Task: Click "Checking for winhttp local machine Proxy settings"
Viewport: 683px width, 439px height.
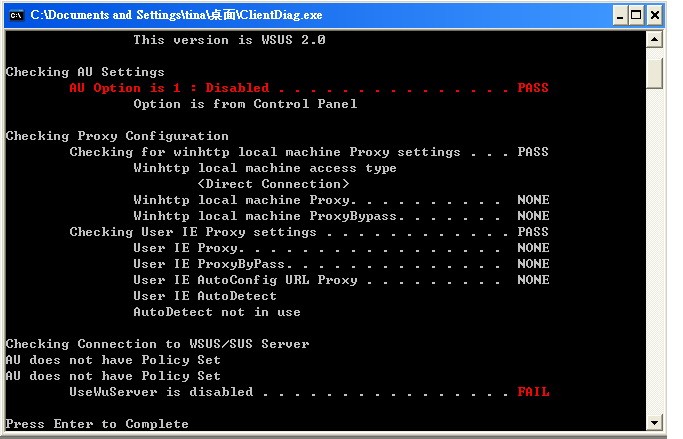Action: pyautogui.click(x=265, y=152)
